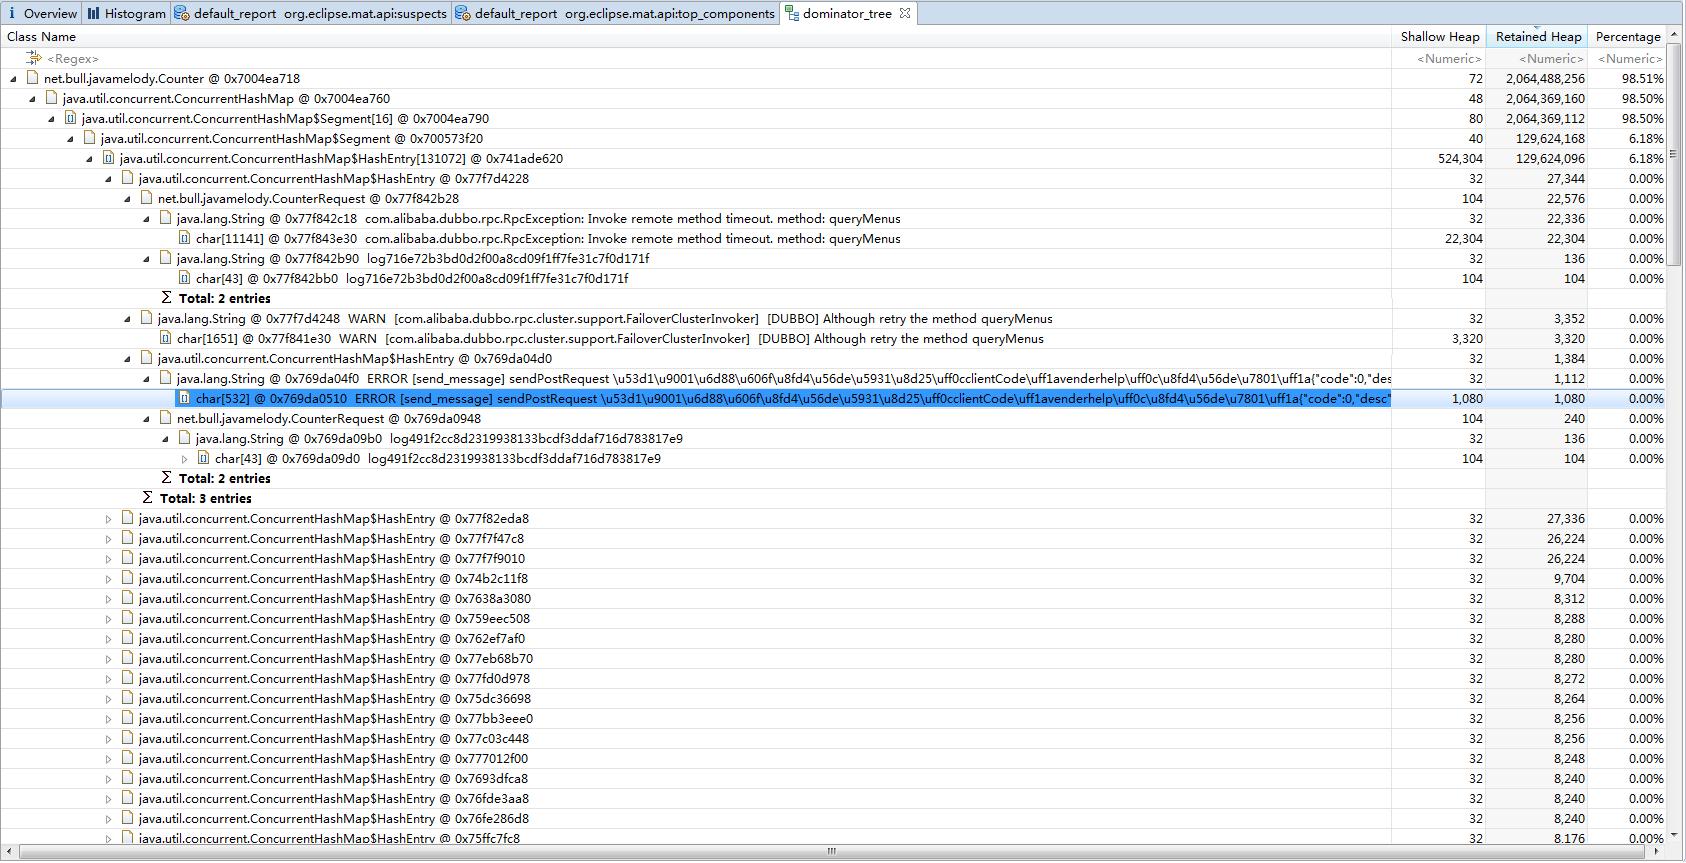This screenshot has width=1686, height=863.
Task: Click the array icon of char[11141] @ 0x77f843e30
Action: coord(185,238)
